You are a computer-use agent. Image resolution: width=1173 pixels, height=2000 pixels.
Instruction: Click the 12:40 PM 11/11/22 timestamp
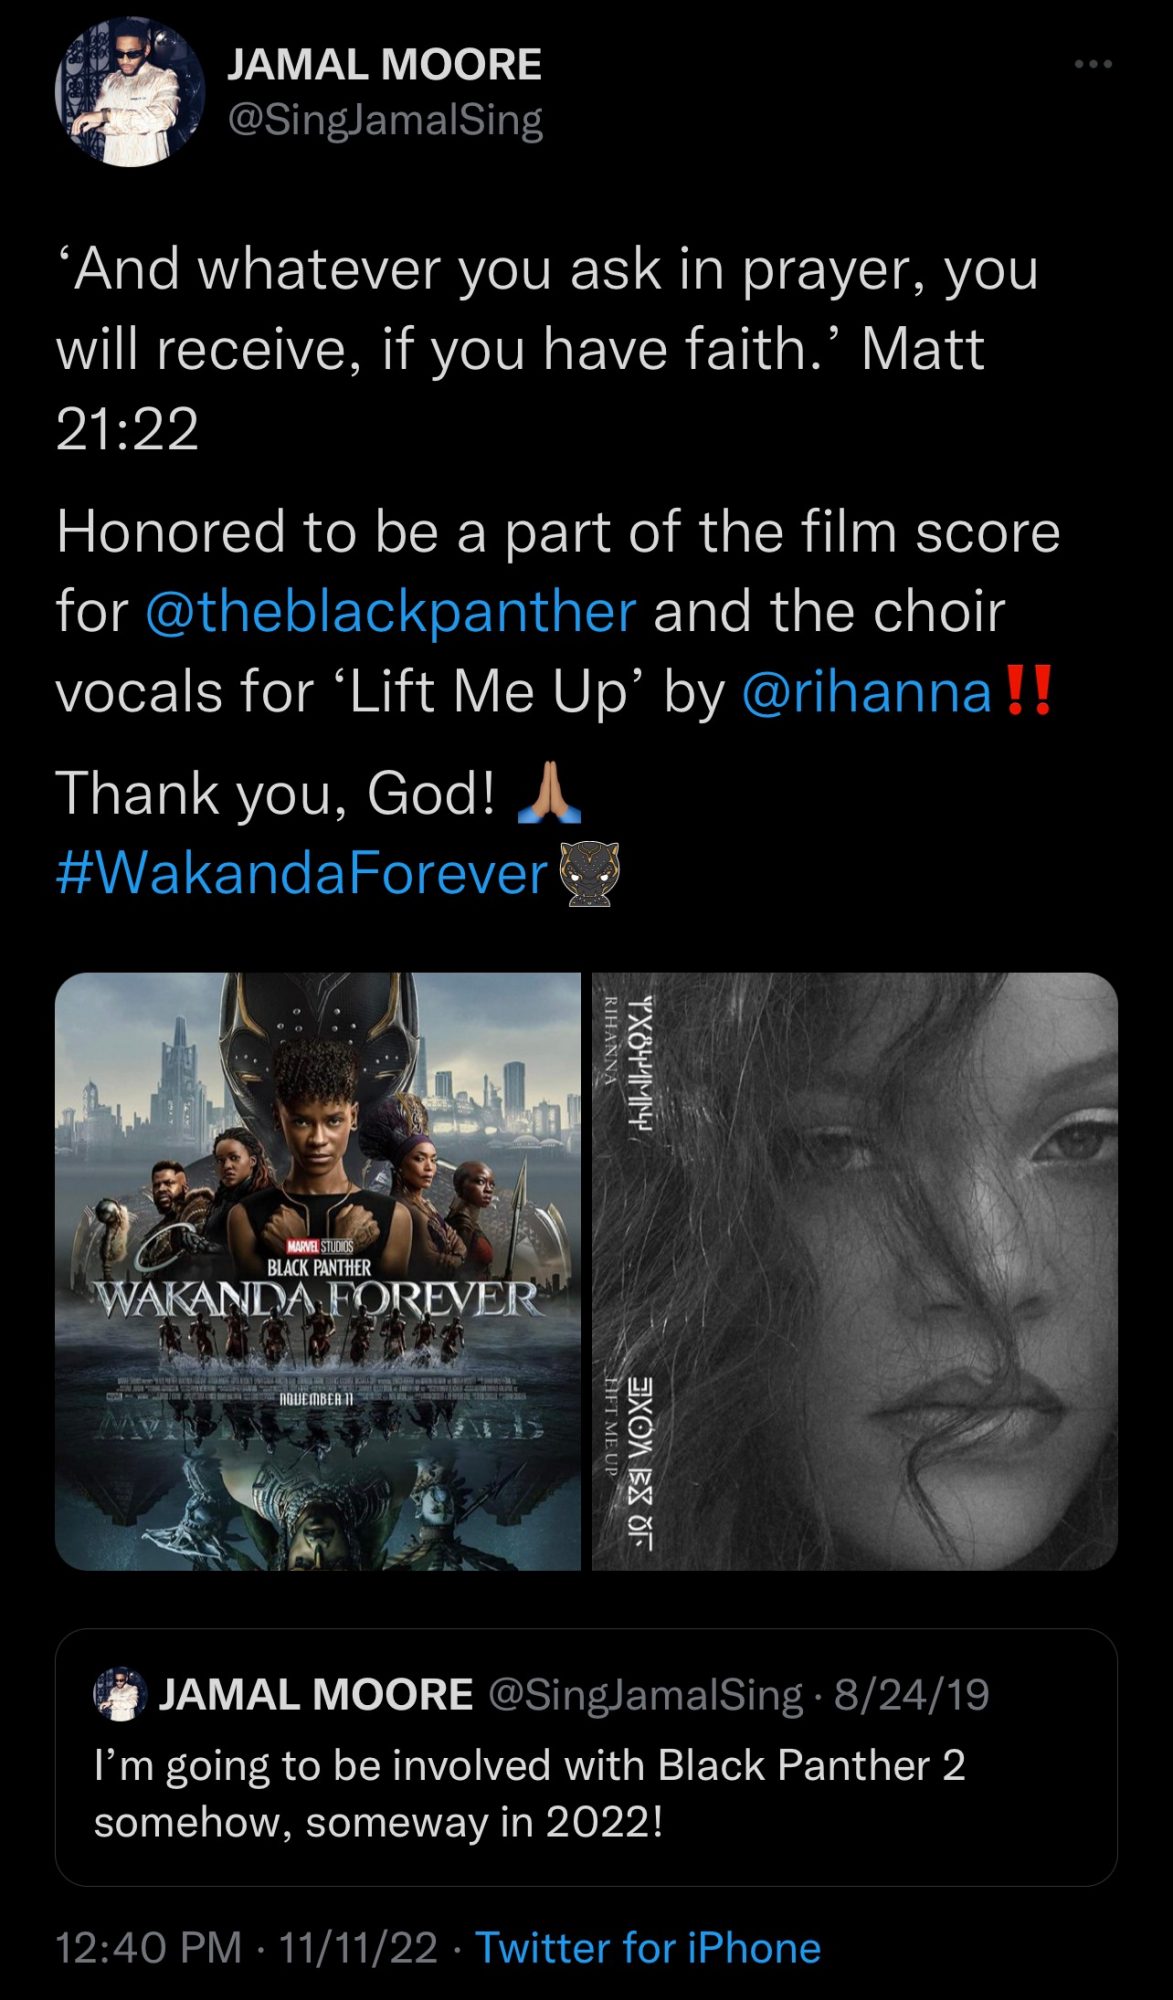tap(247, 1948)
